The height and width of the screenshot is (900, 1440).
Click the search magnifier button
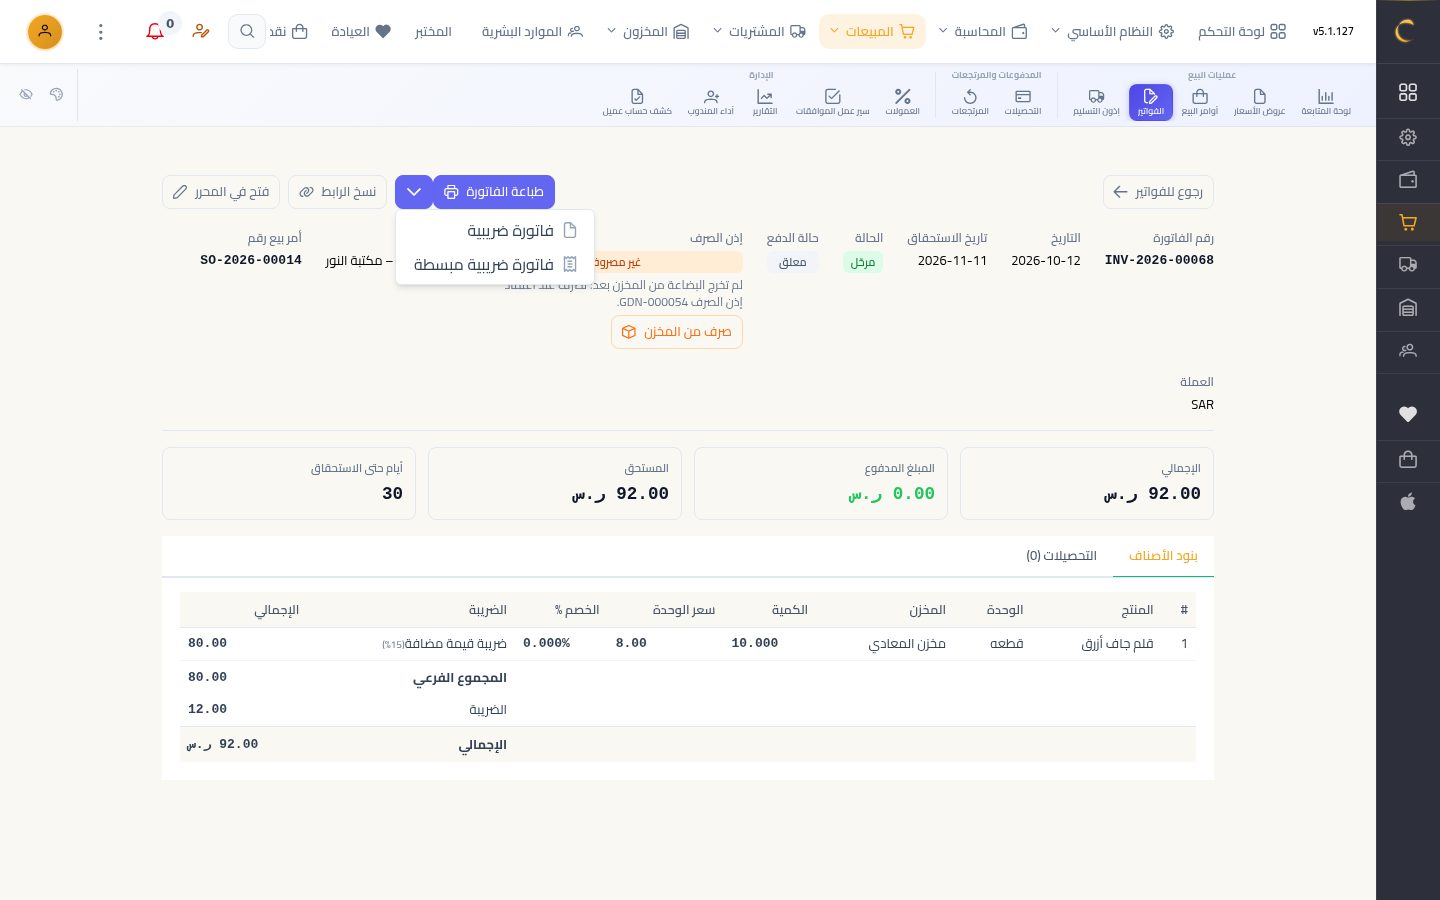coord(247,31)
